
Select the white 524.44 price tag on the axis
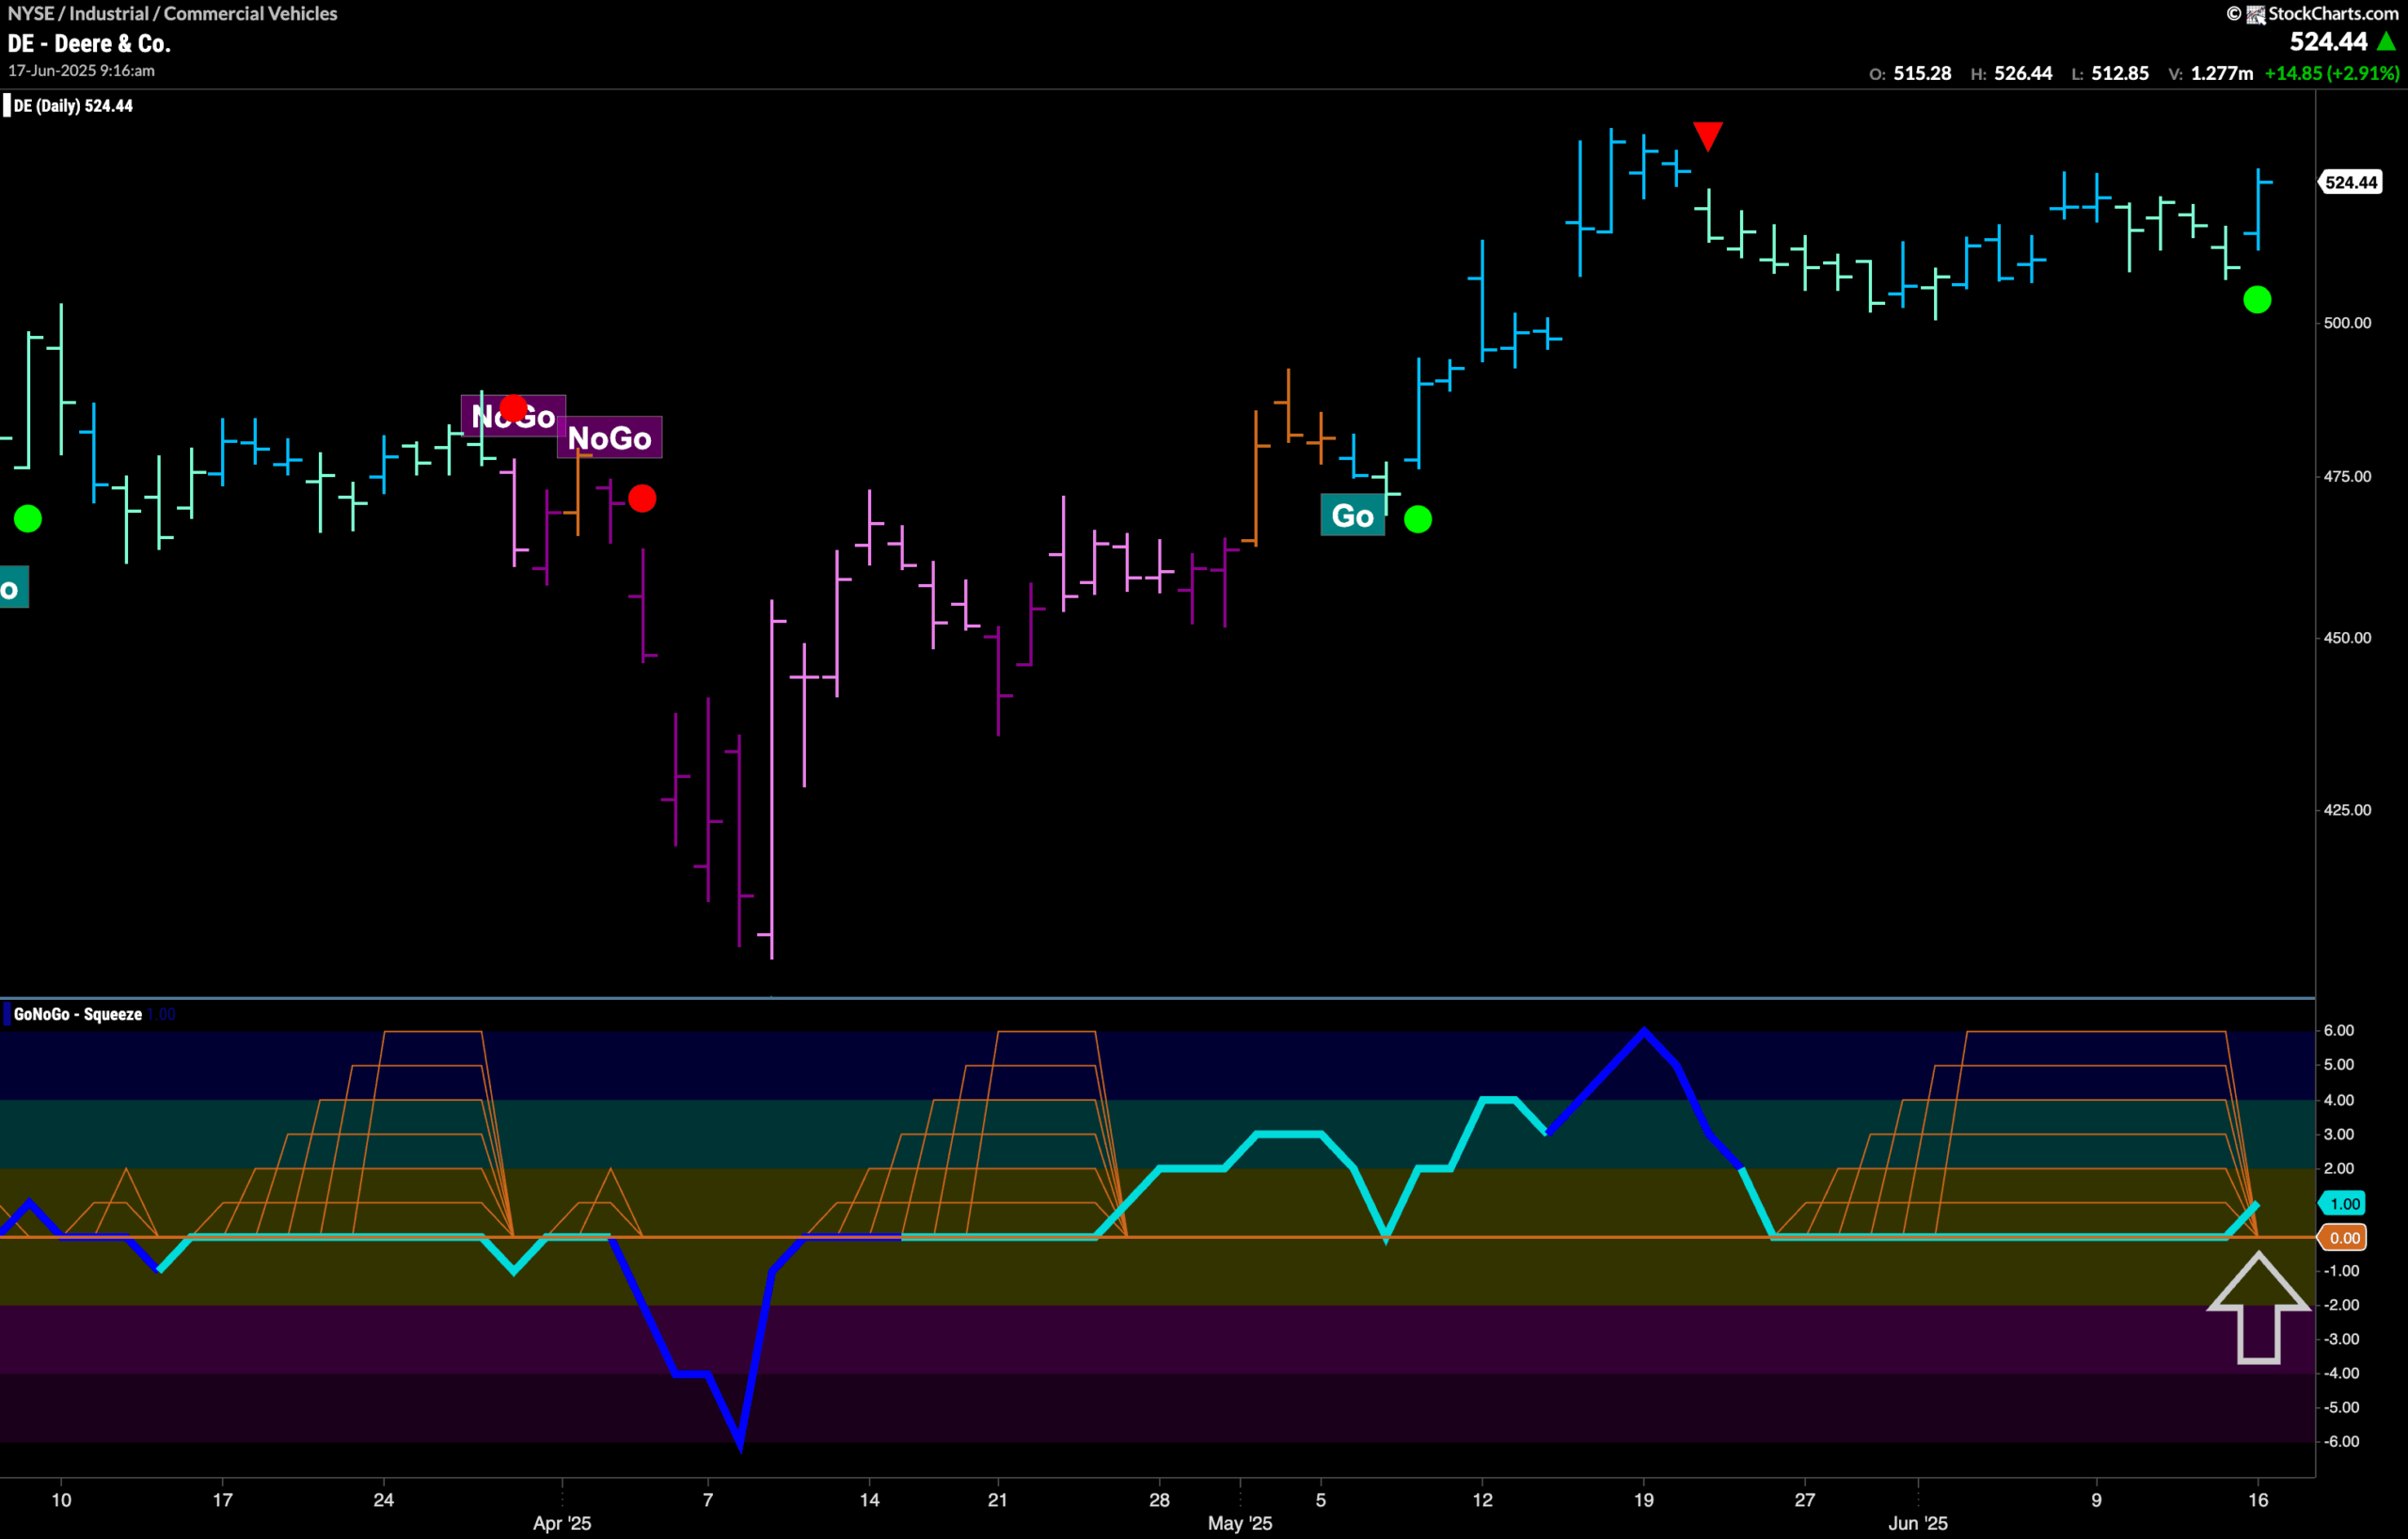tap(2351, 182)
